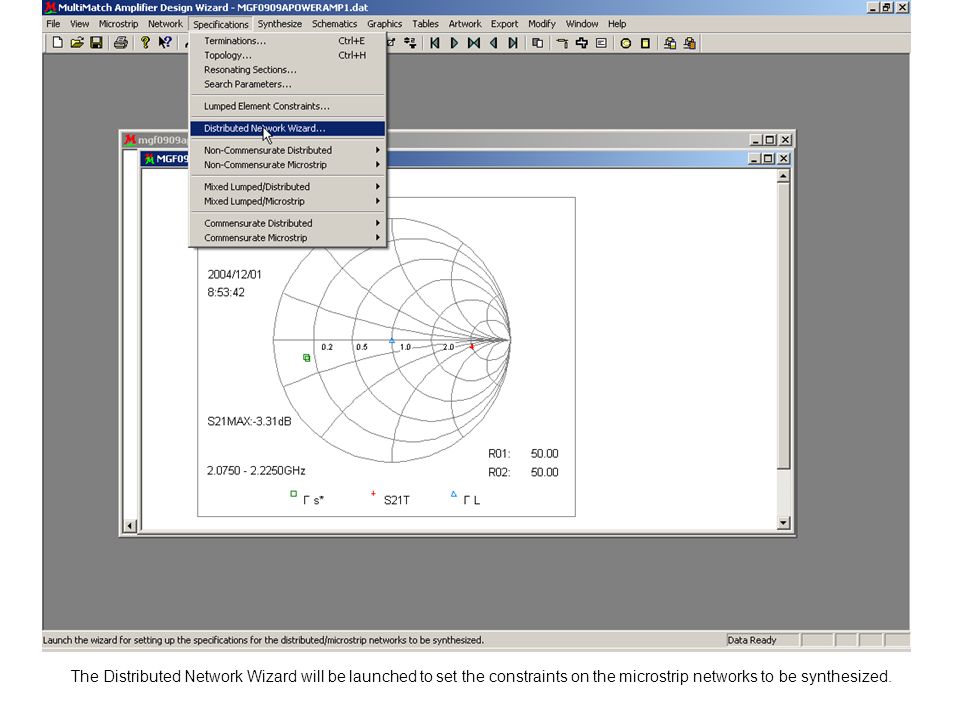
Task: Jump to first with the bar-left-triangle icon
Action: click(x=435, y=43)
